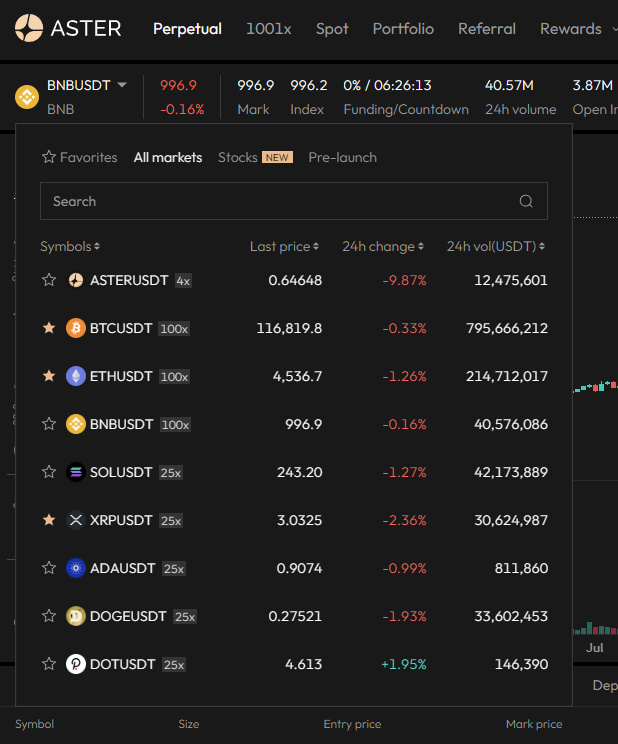The image size is (618, 744).
Task: Click the Funding/Countdown label
Action: tap(406, 110)
